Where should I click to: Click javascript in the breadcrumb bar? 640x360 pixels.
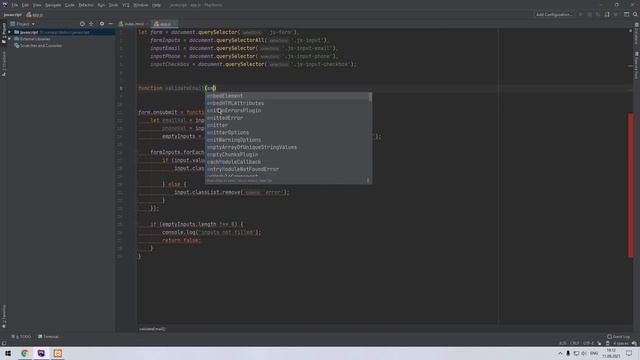(x=13, y=15)
